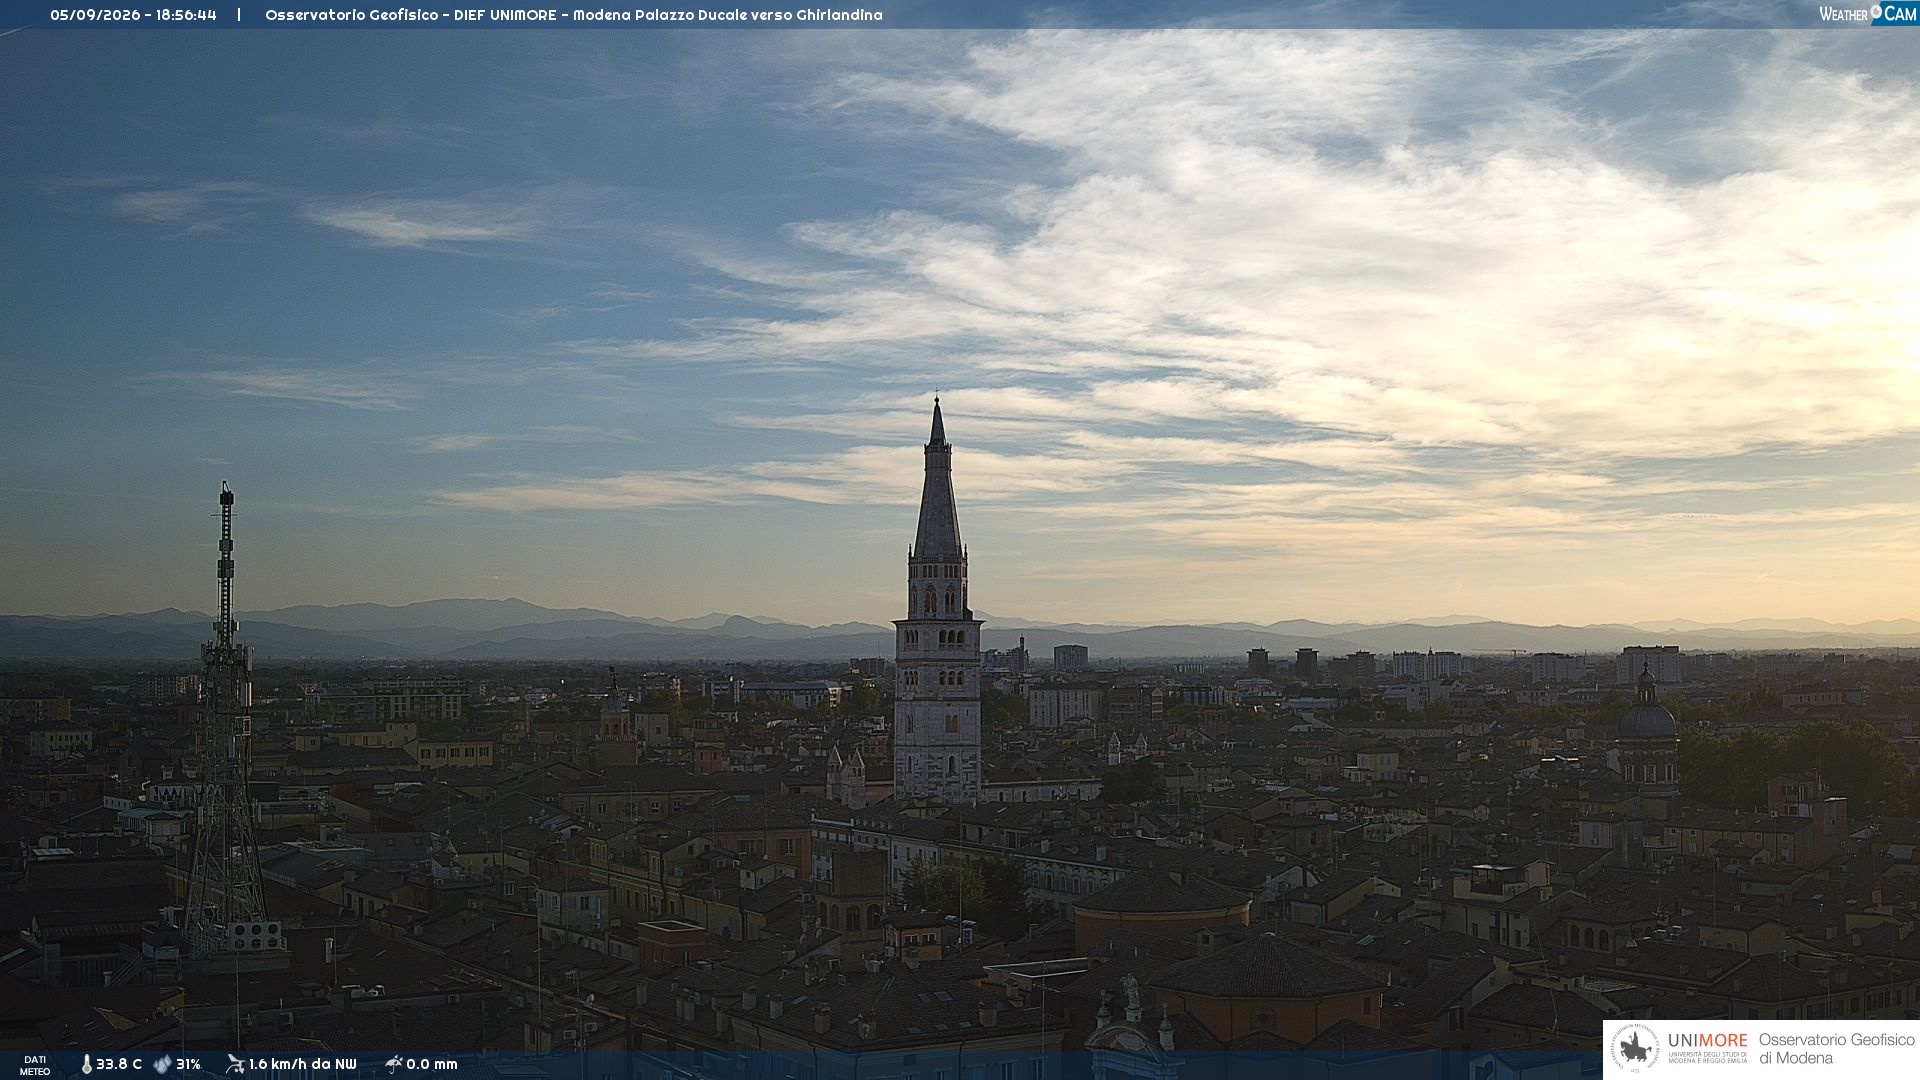Click the UNIMORE circular seal emblem
Viewport: 1920px width, 1080px height.
1635,1048
